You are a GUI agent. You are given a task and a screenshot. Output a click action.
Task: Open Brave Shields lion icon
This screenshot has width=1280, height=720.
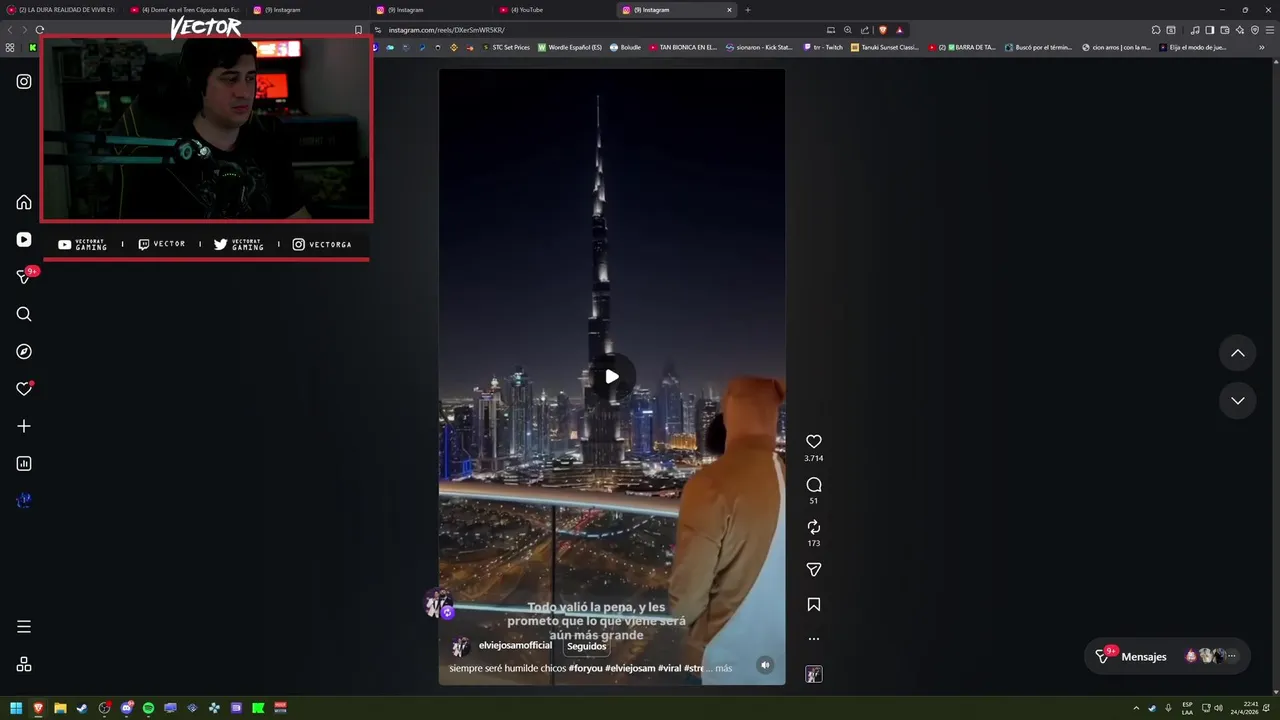(x=883, y=30)
